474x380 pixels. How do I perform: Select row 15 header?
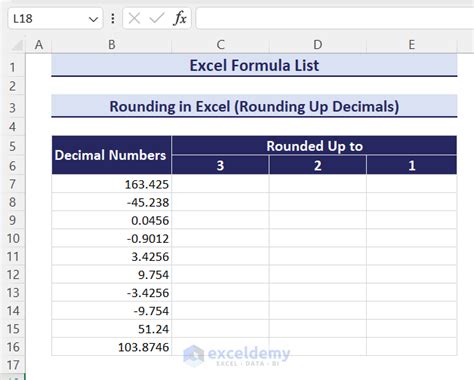pyautogui.click(x=13, y=329)
